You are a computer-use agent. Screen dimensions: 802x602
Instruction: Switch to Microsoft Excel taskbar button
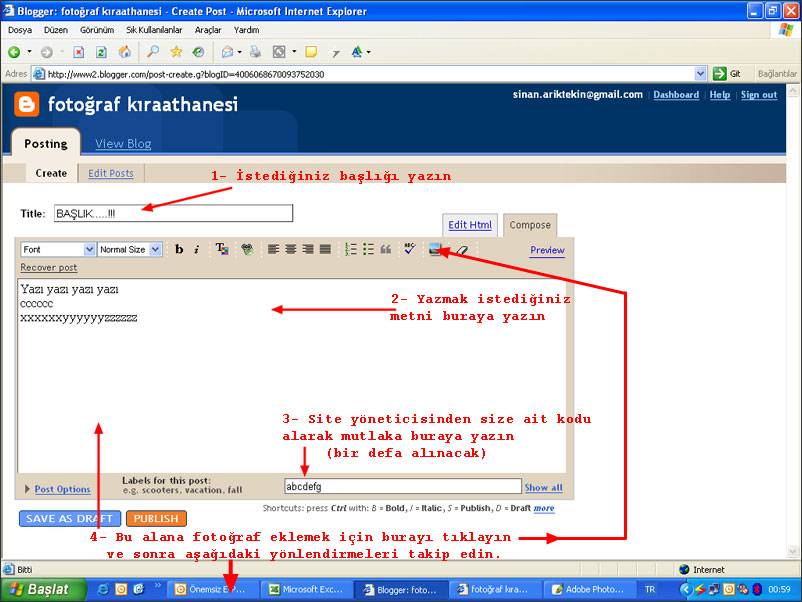(x=306, y=590)
